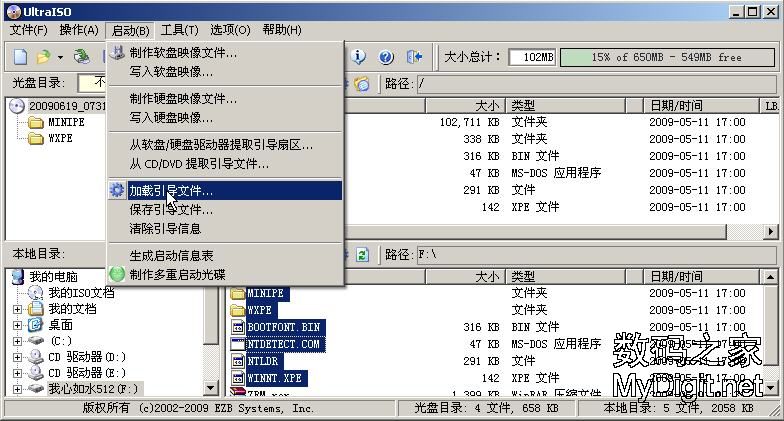Click the local path field showing F:\

click(x=597, y=254)
